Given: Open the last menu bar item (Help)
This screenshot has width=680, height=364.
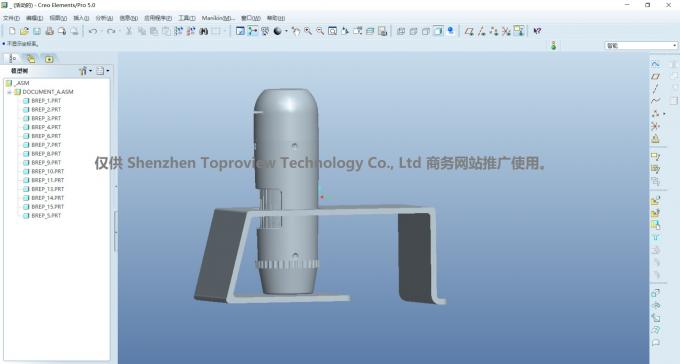Looking at the screenshot, I should pyautogui.click(x=276, y=18).
